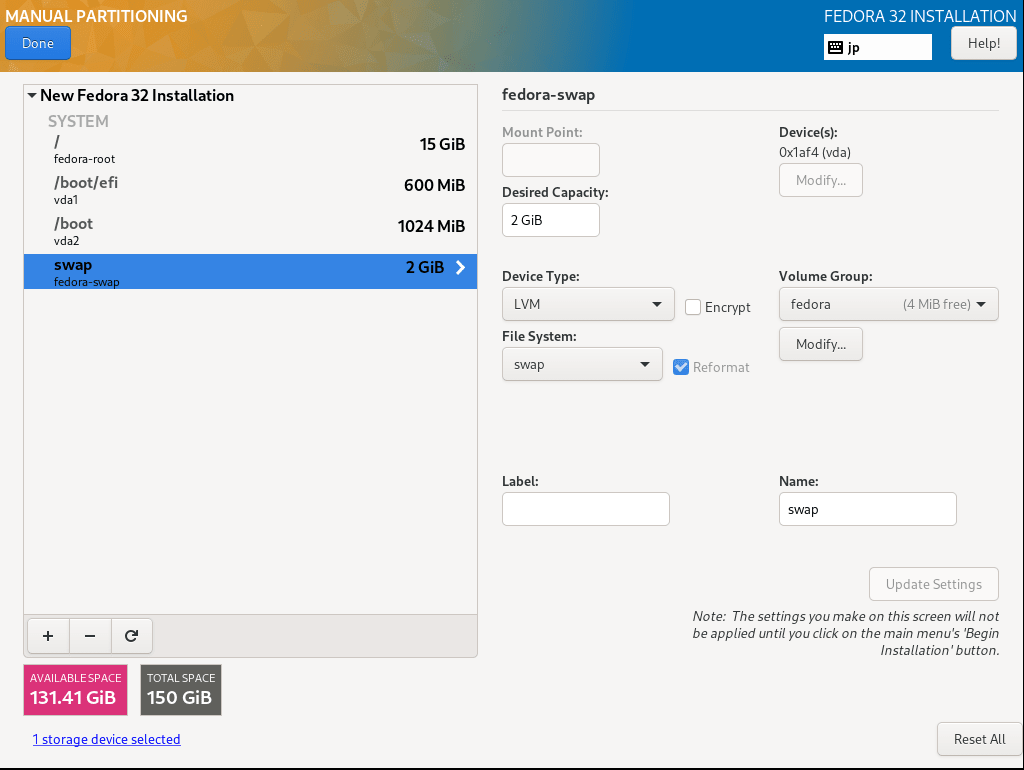Screen dimensions: 1024x770
Task: Click the Total Space 150 GiB box
Action: (x=181, y=690)
